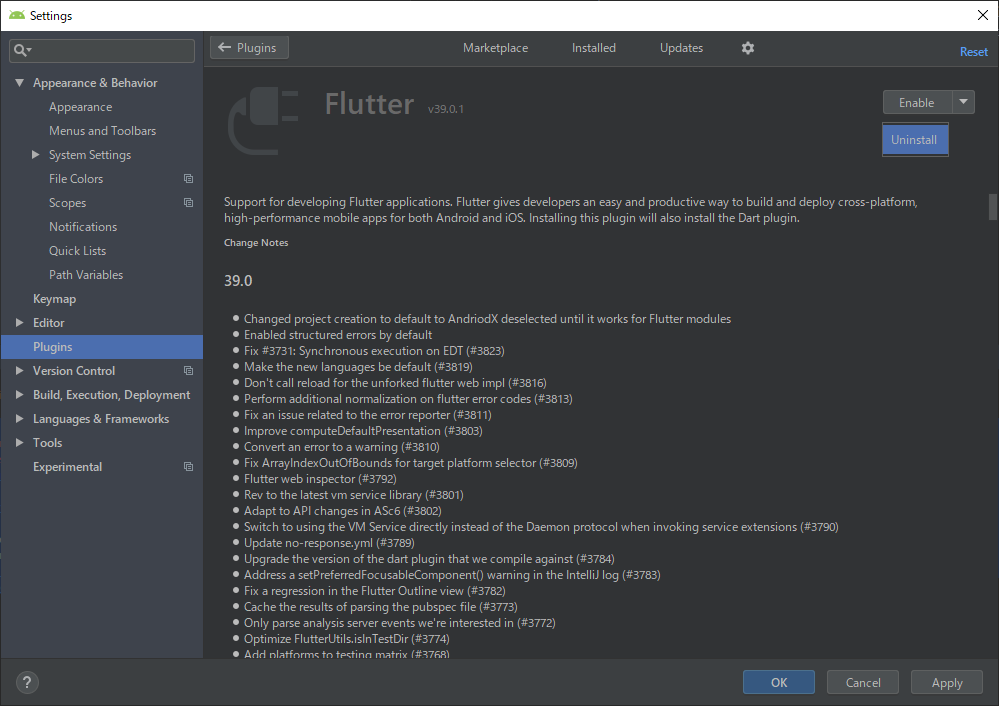Image resolution: width=999 pixels, height=706 pixels.
Task: Open Appearance settings page
Action: click(x=80, y=107)
